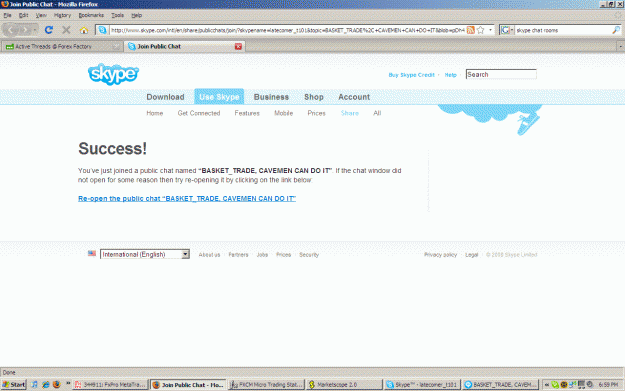
Task: Click the Firefox URL address field
Action: tap(287, 30)
